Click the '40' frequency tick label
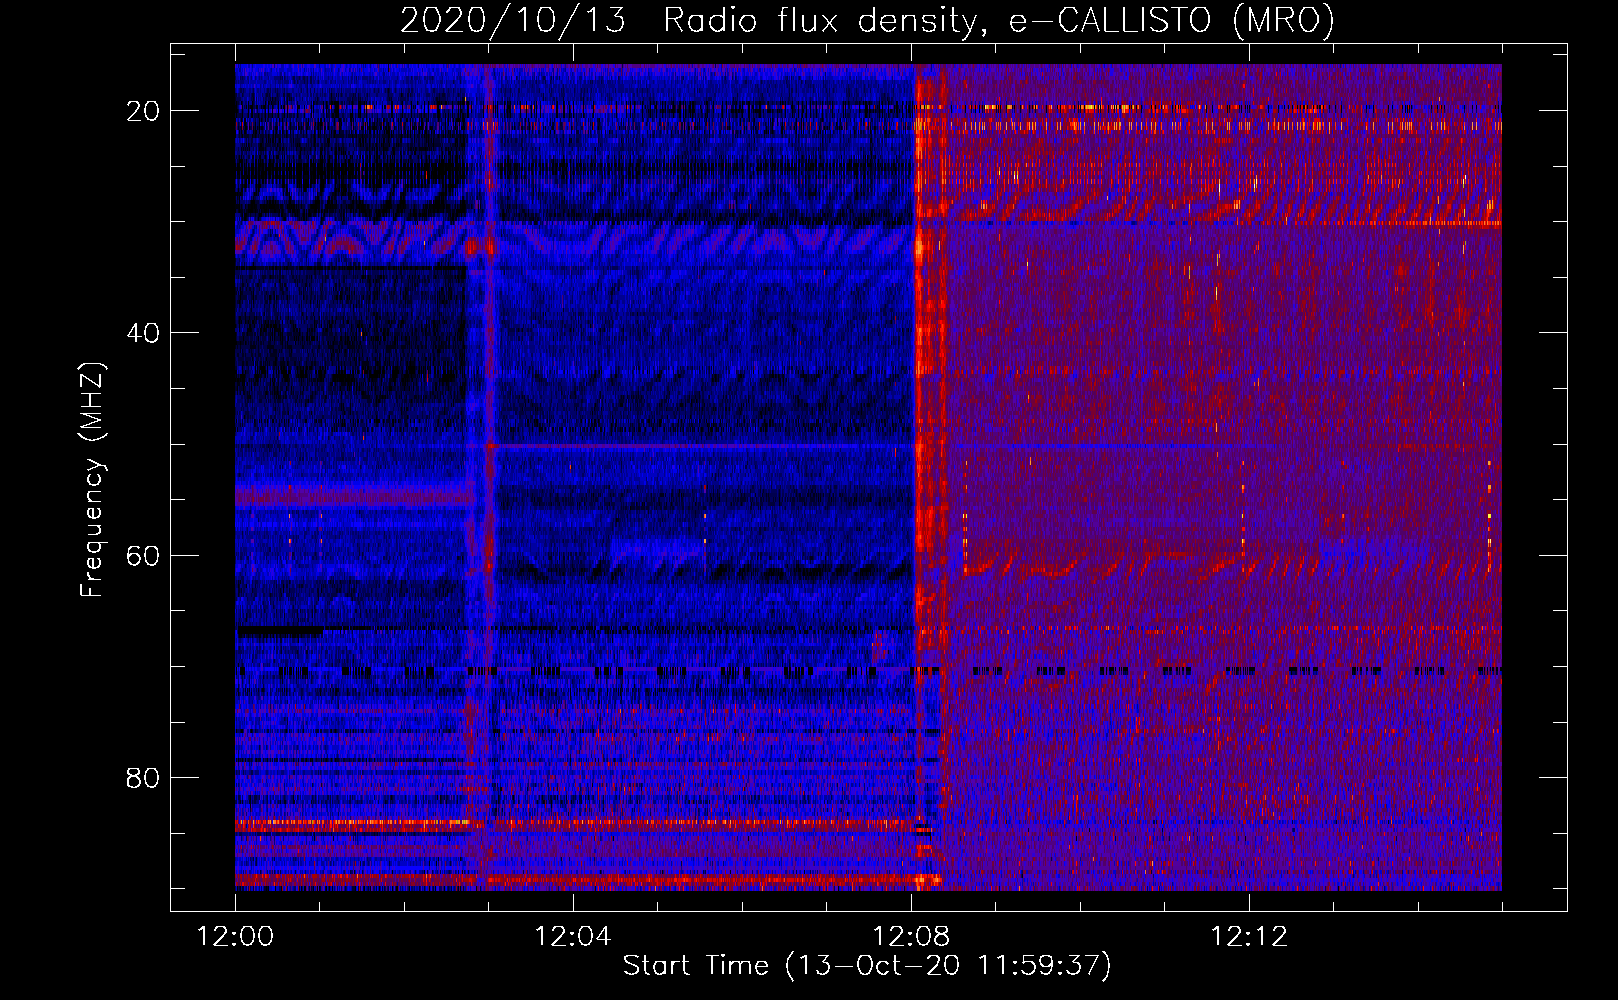Screen dimensions: 1618x1000 (x=144, y=333)
